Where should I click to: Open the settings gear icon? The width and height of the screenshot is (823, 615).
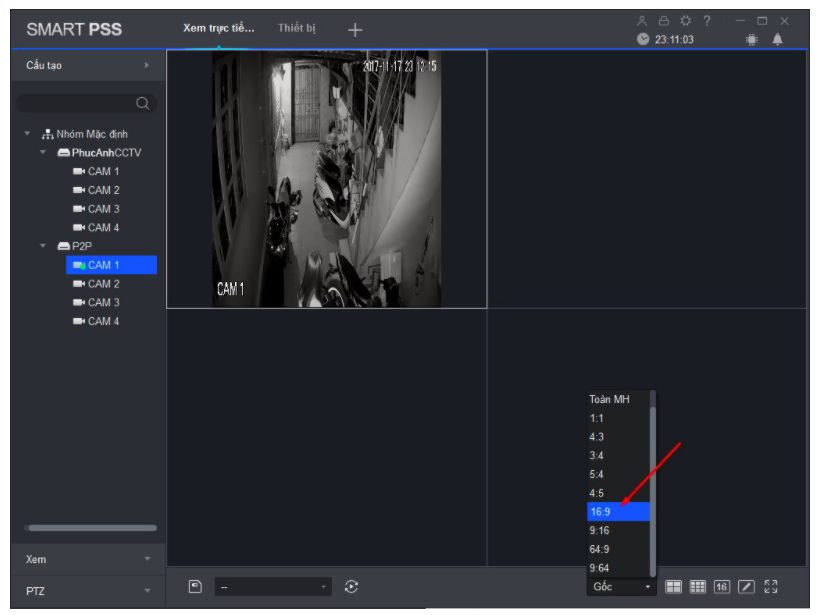(x=687, y=21)
